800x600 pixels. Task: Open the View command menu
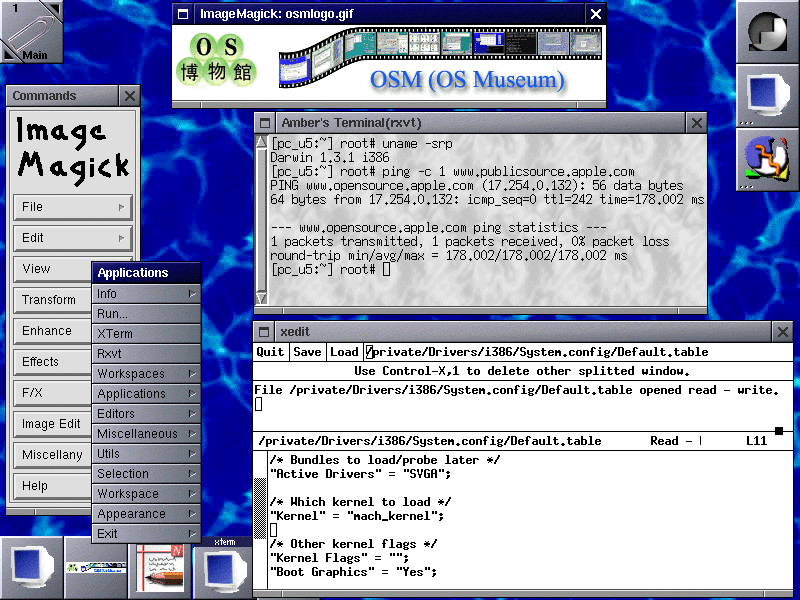click(53, 269)
